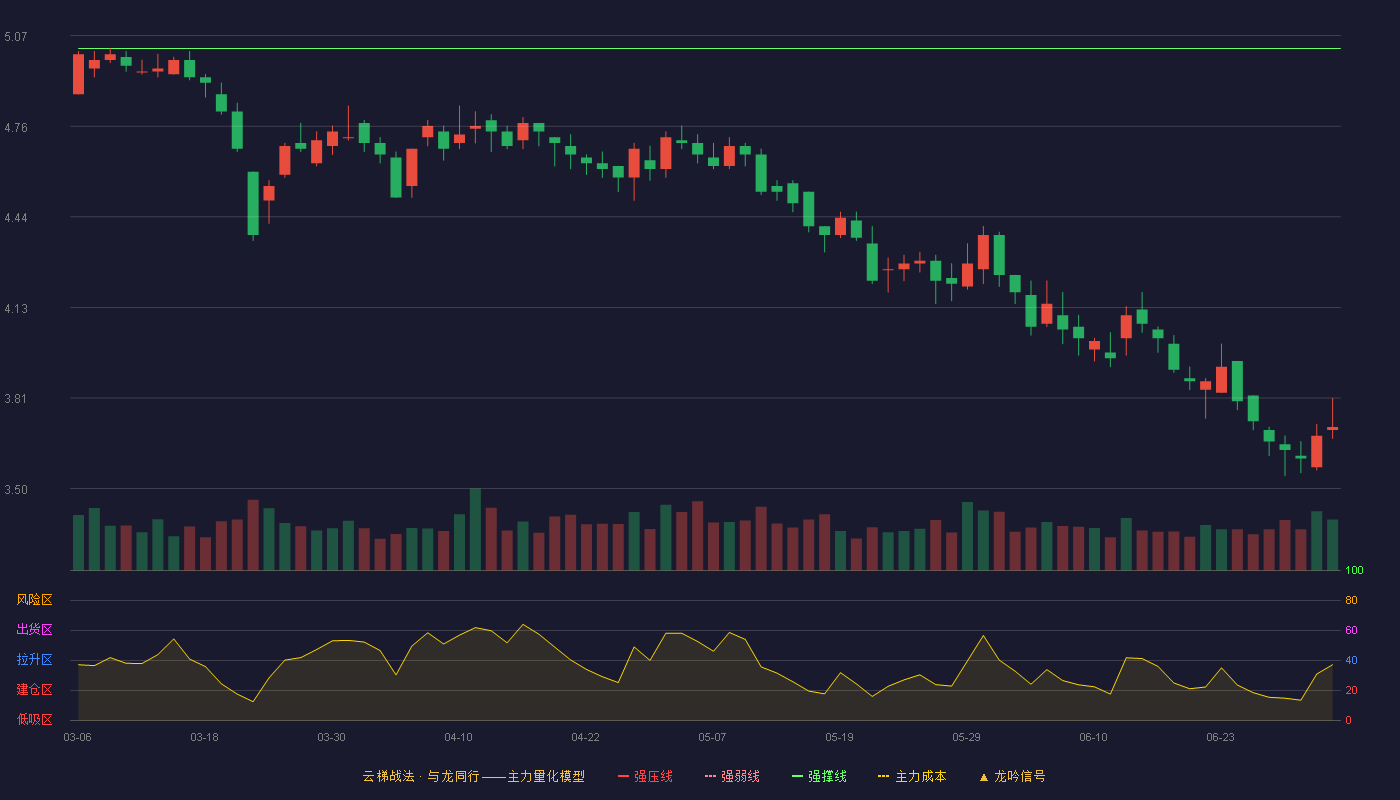The width and height of the screenshot is (1400, 800).
Task: Click the 04-22 date label
Action: point(585,737)
